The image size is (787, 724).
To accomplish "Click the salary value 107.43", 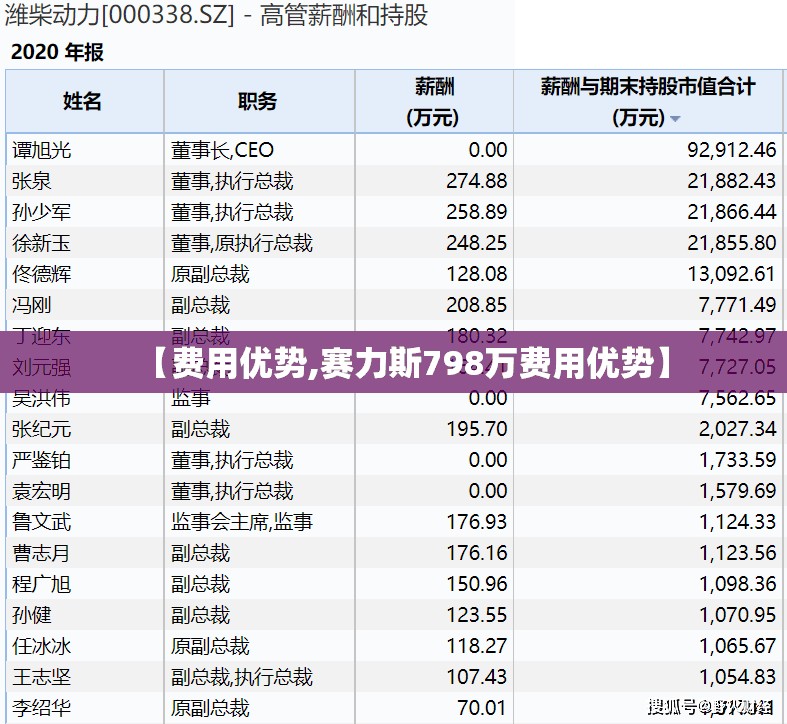I will (x=477, y=677).
